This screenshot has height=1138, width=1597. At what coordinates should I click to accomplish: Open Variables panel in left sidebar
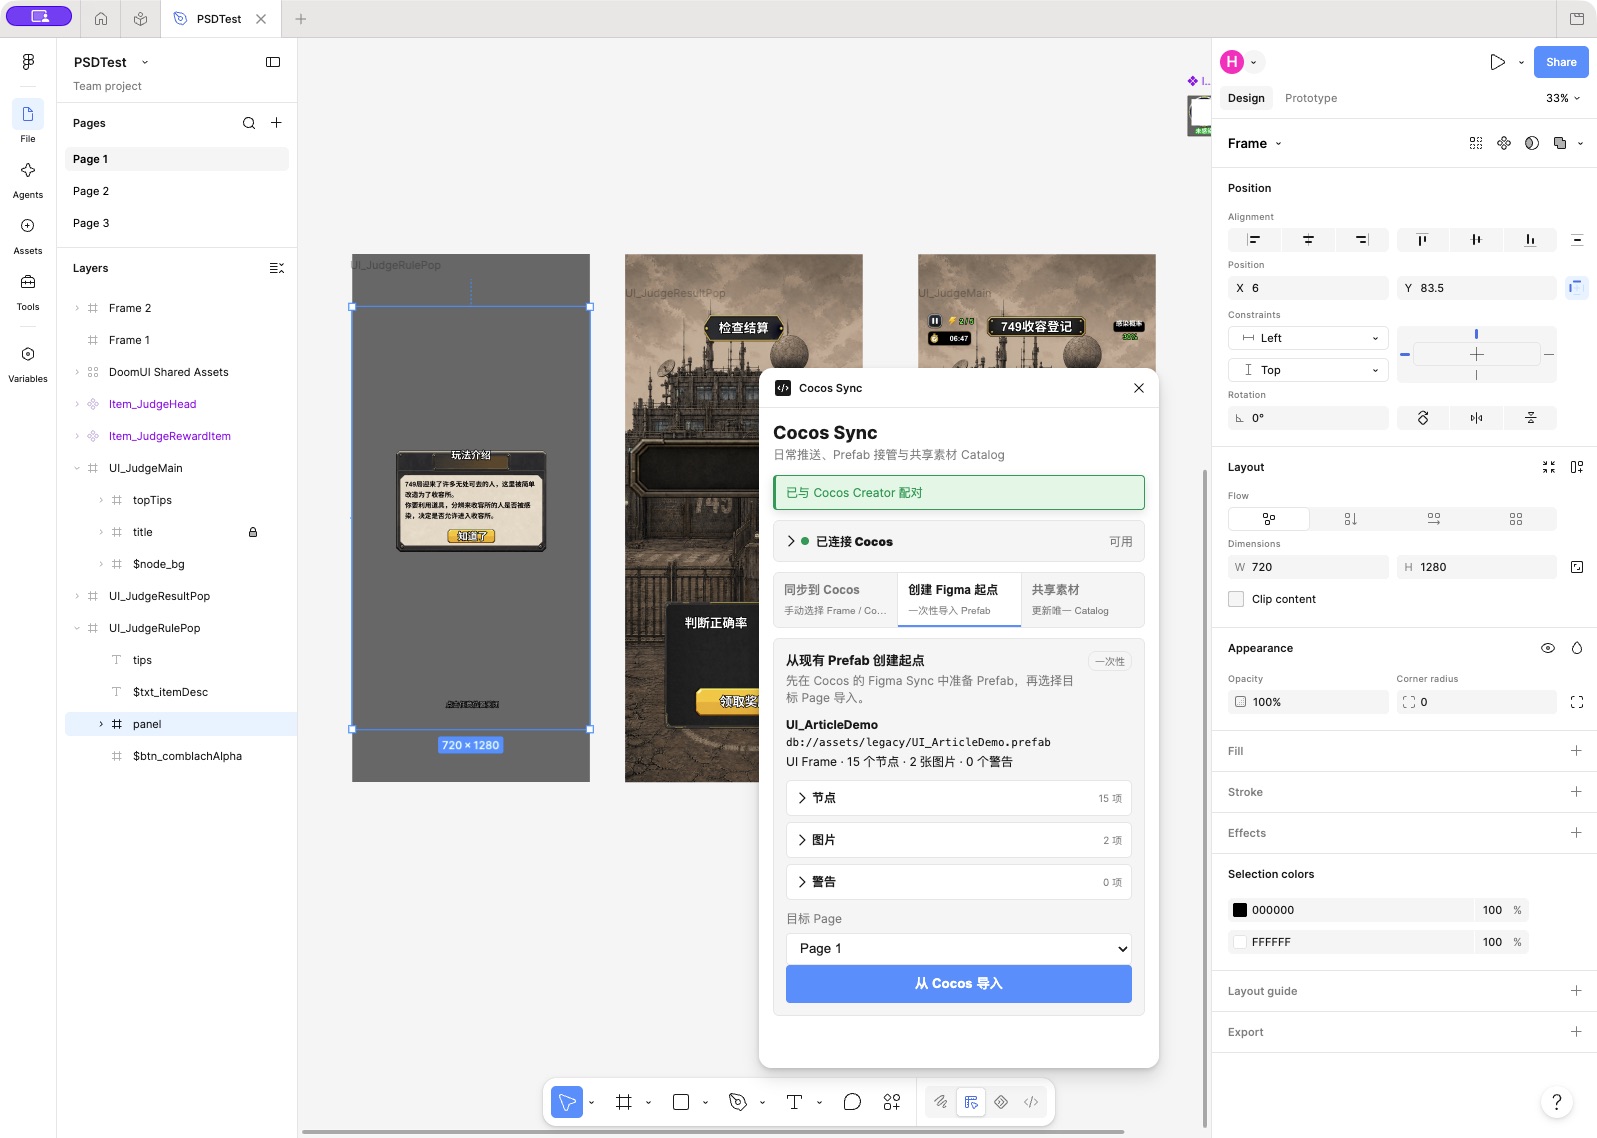tap(28, 363)
